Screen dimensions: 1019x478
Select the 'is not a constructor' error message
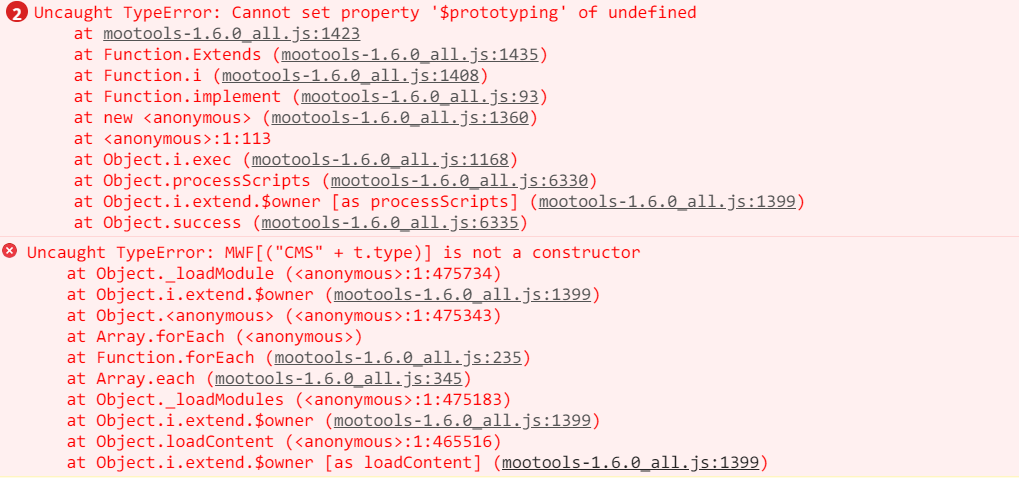point(333,252)
